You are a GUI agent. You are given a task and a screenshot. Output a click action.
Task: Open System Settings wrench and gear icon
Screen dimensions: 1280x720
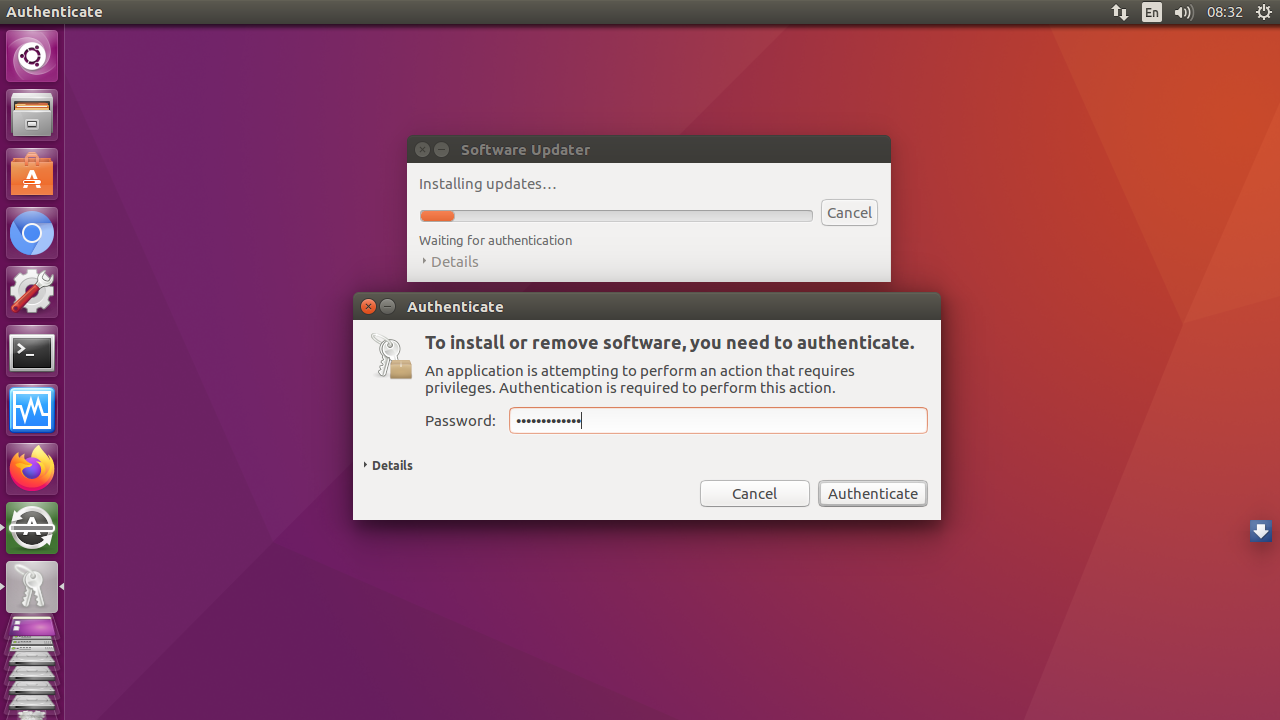[32, 292]
